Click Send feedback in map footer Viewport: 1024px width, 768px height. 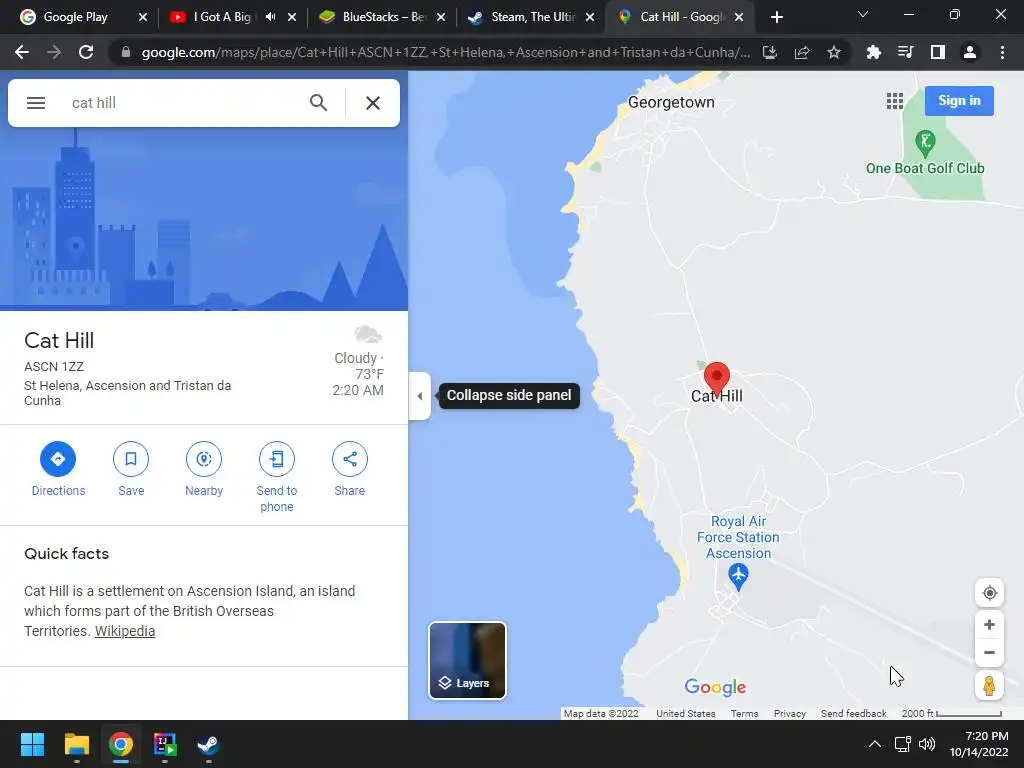[854, 713]
